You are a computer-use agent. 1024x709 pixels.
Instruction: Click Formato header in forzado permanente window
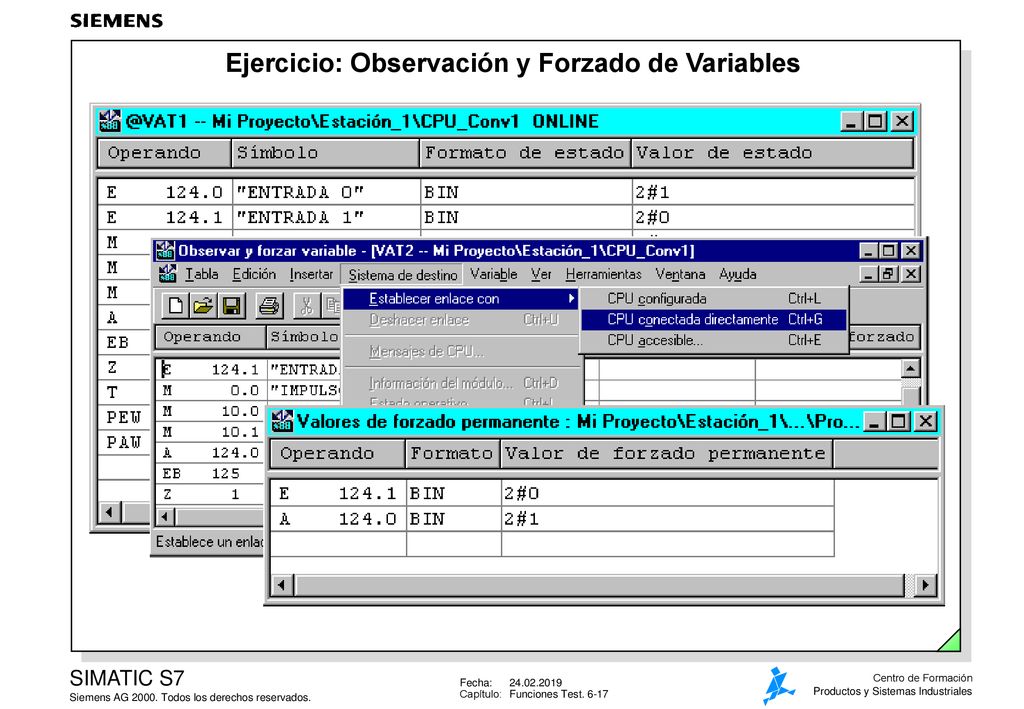pos(452,454)
